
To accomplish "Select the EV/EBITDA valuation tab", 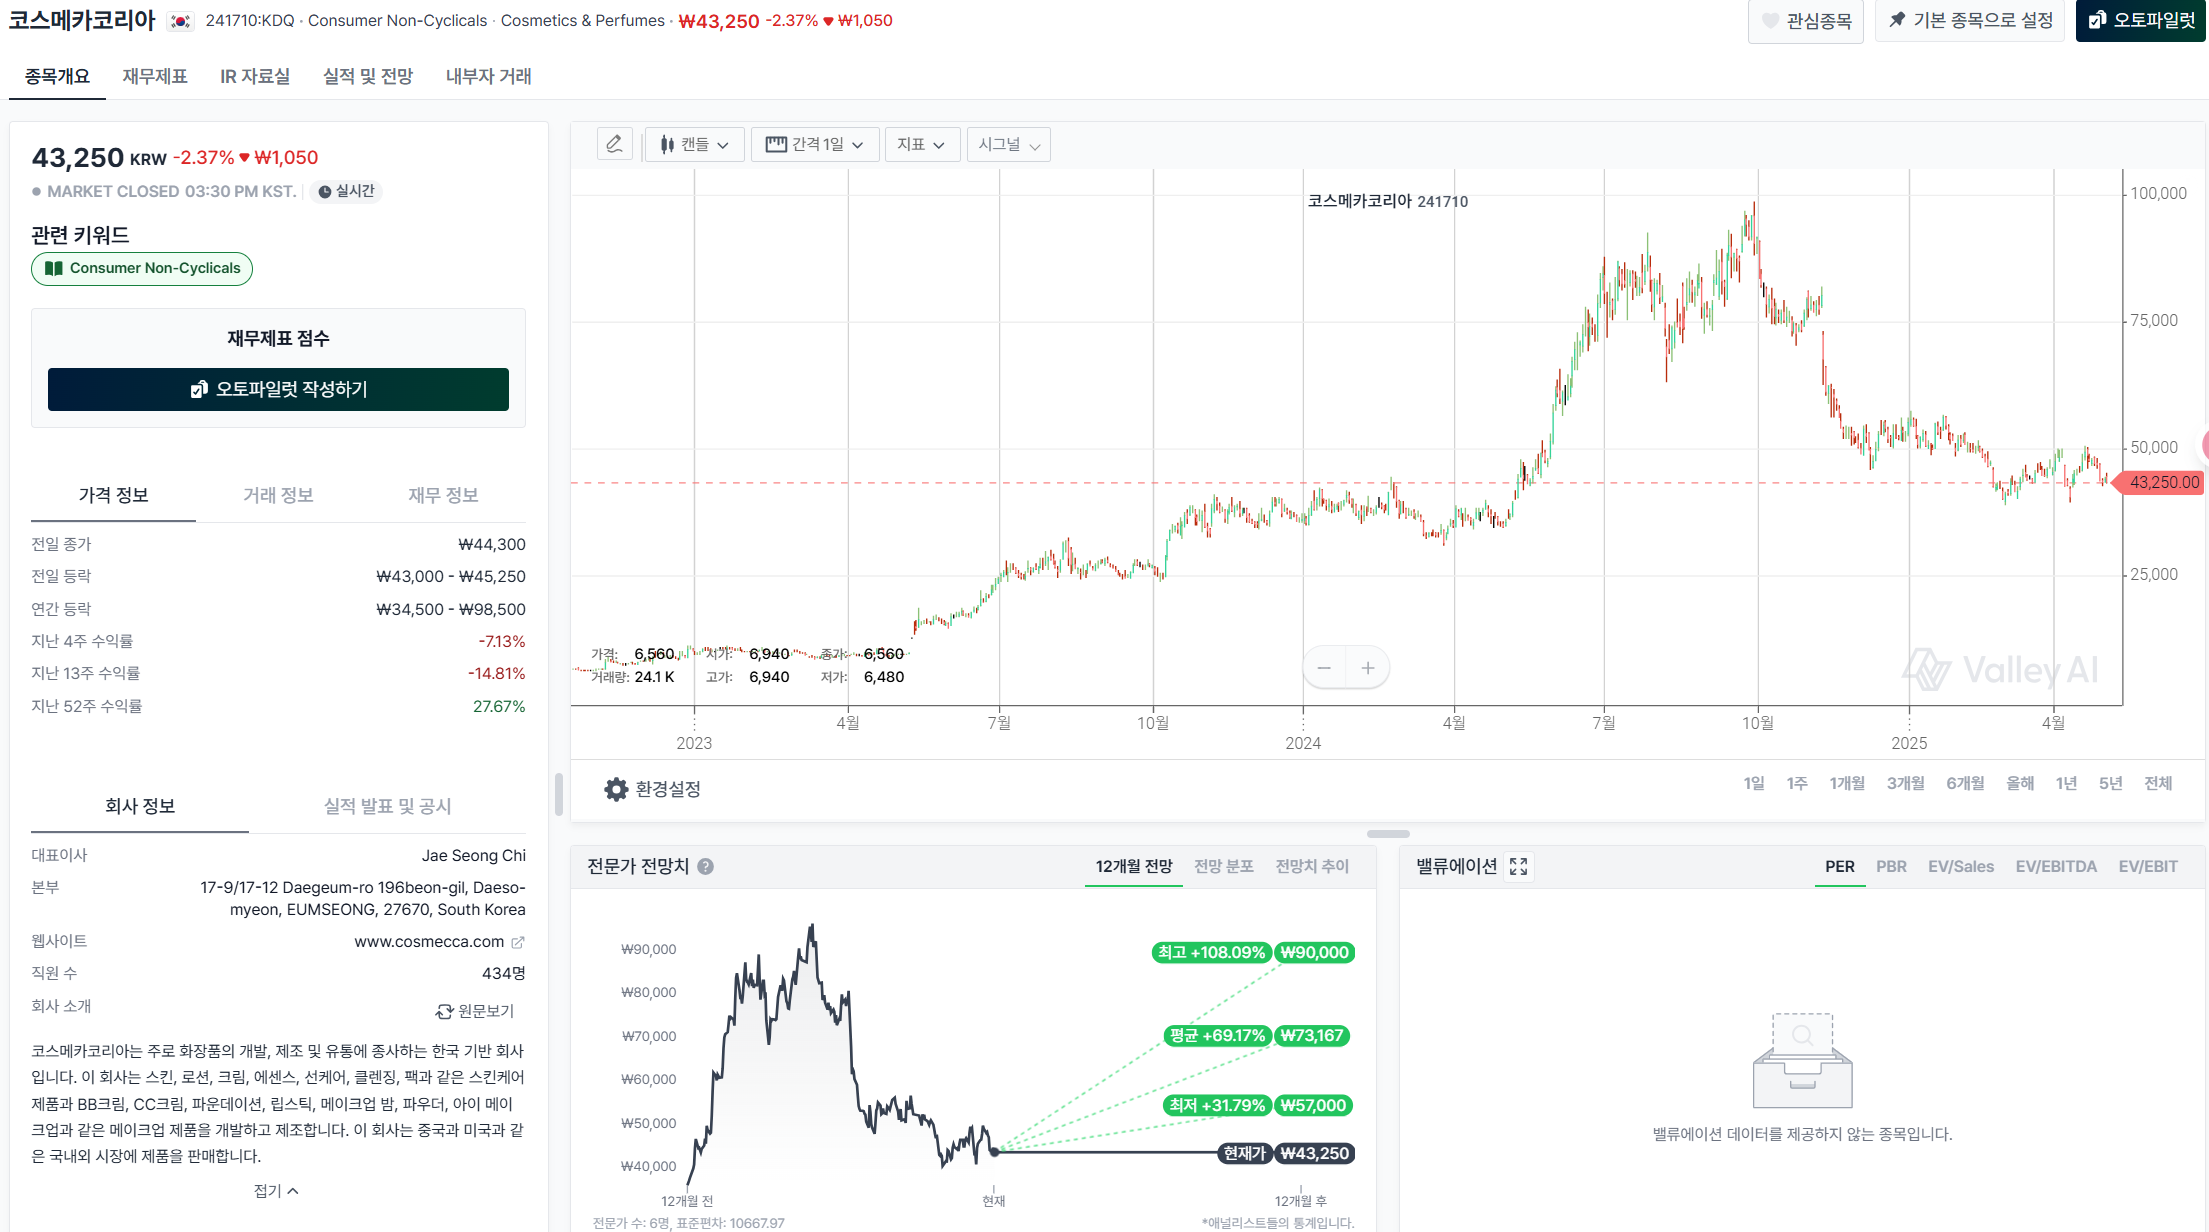I will (2055, 867).
